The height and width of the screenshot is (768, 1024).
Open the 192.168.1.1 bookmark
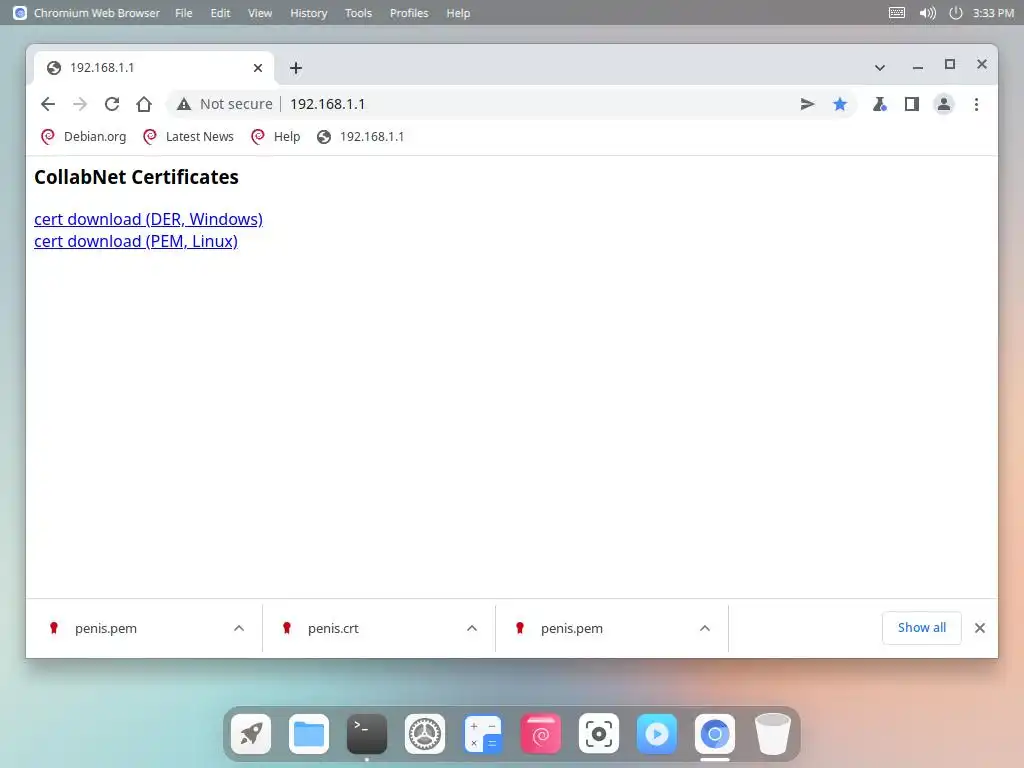point(360,136)
